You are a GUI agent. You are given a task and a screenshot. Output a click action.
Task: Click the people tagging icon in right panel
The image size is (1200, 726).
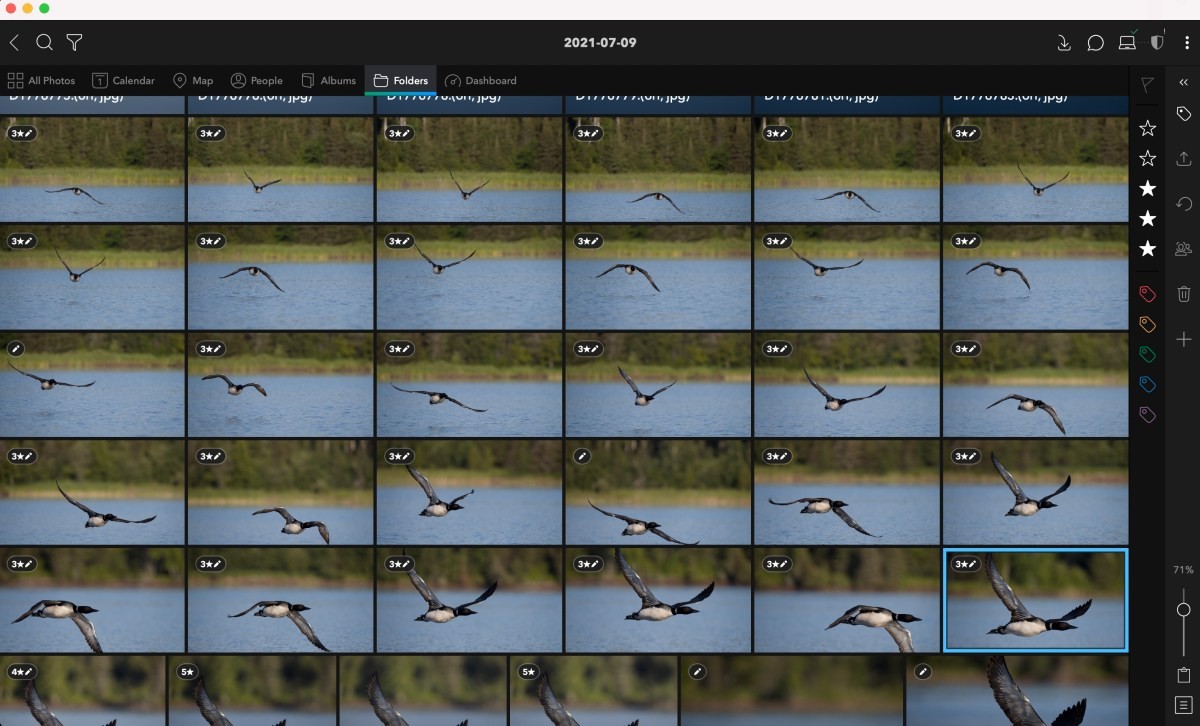tap(1184, 249)
